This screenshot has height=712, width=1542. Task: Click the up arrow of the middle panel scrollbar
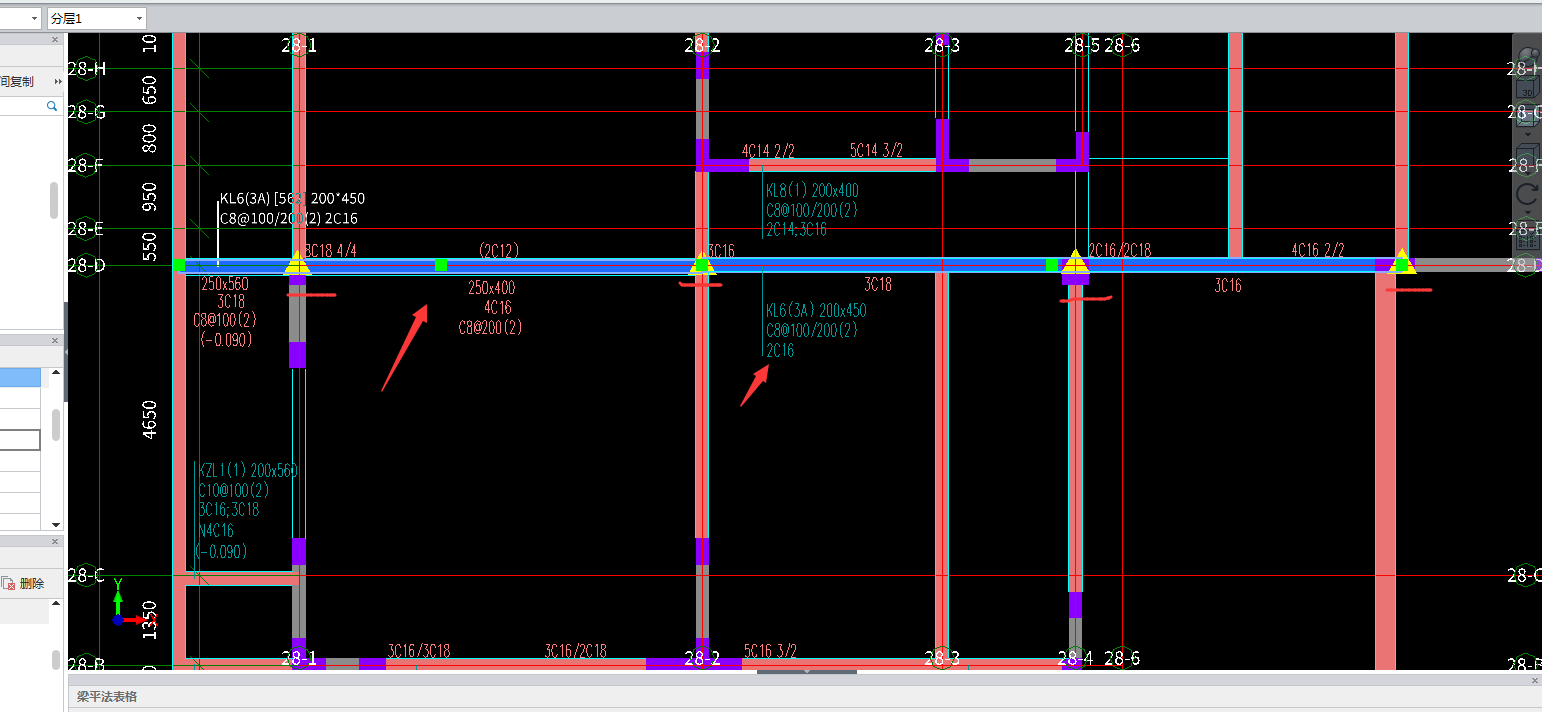(x=56, y=372)
